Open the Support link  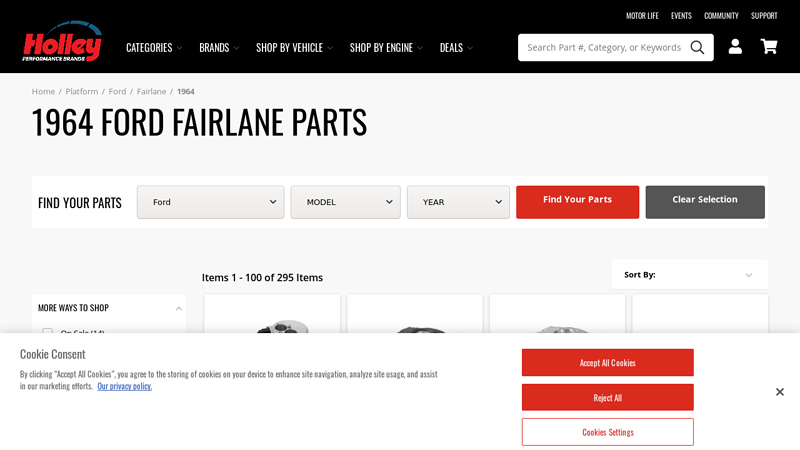[x=764, y=16]
